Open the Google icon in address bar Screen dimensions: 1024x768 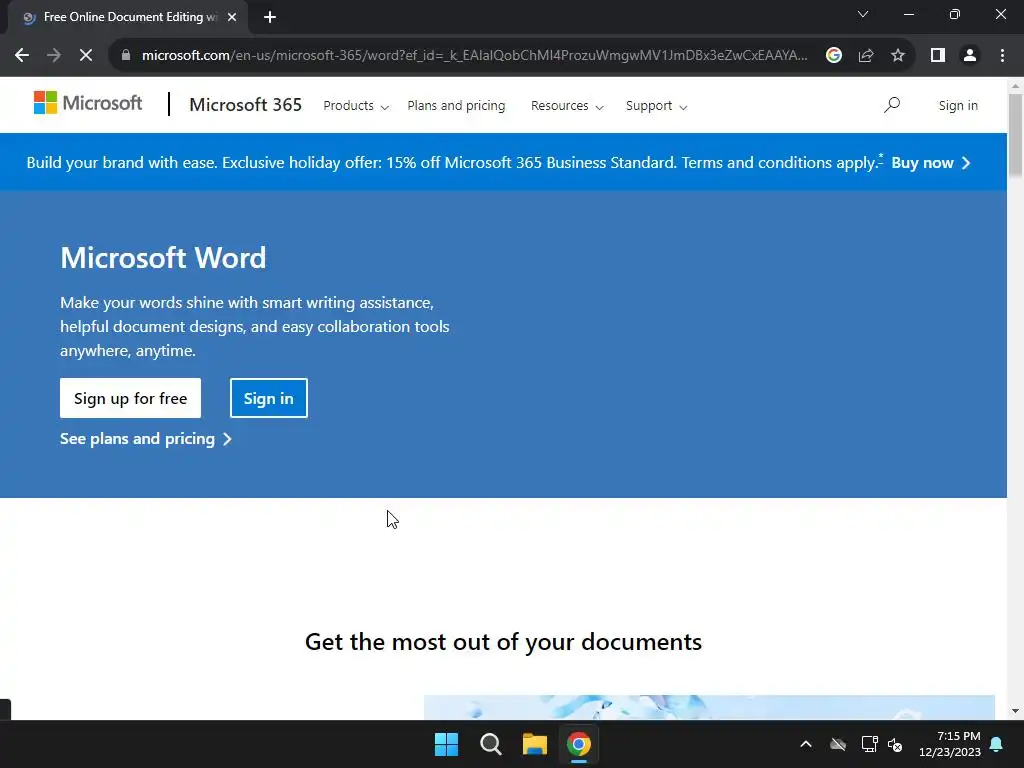tap(833, 56)
